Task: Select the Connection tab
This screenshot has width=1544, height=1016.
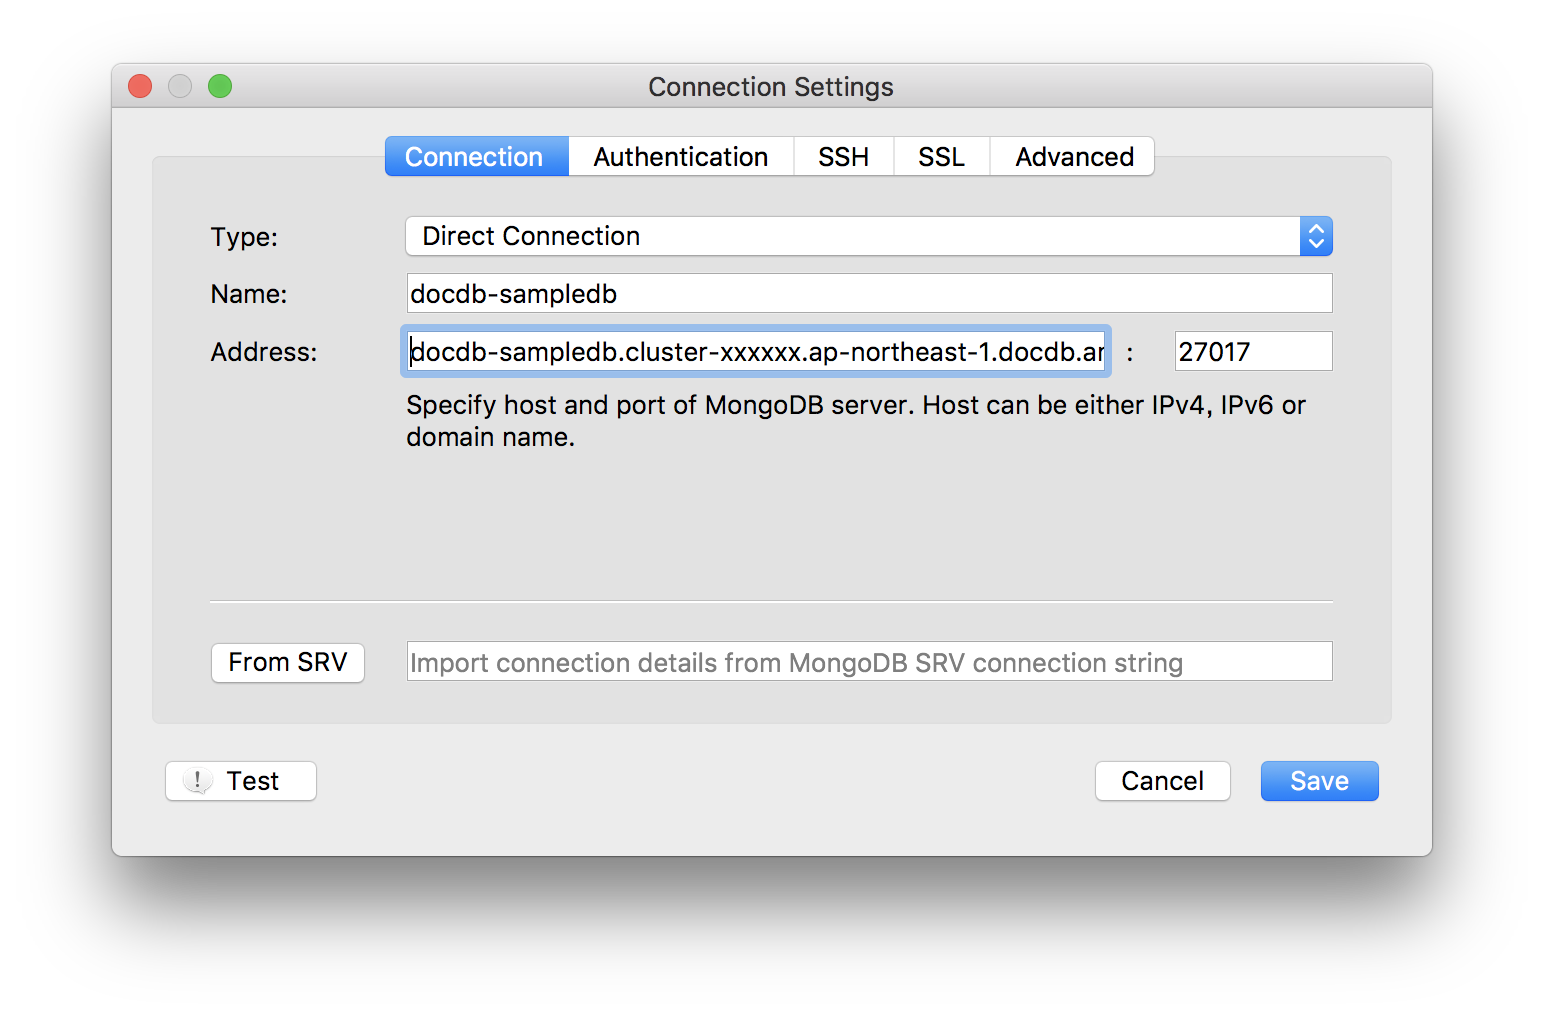Action: (474, 157)
